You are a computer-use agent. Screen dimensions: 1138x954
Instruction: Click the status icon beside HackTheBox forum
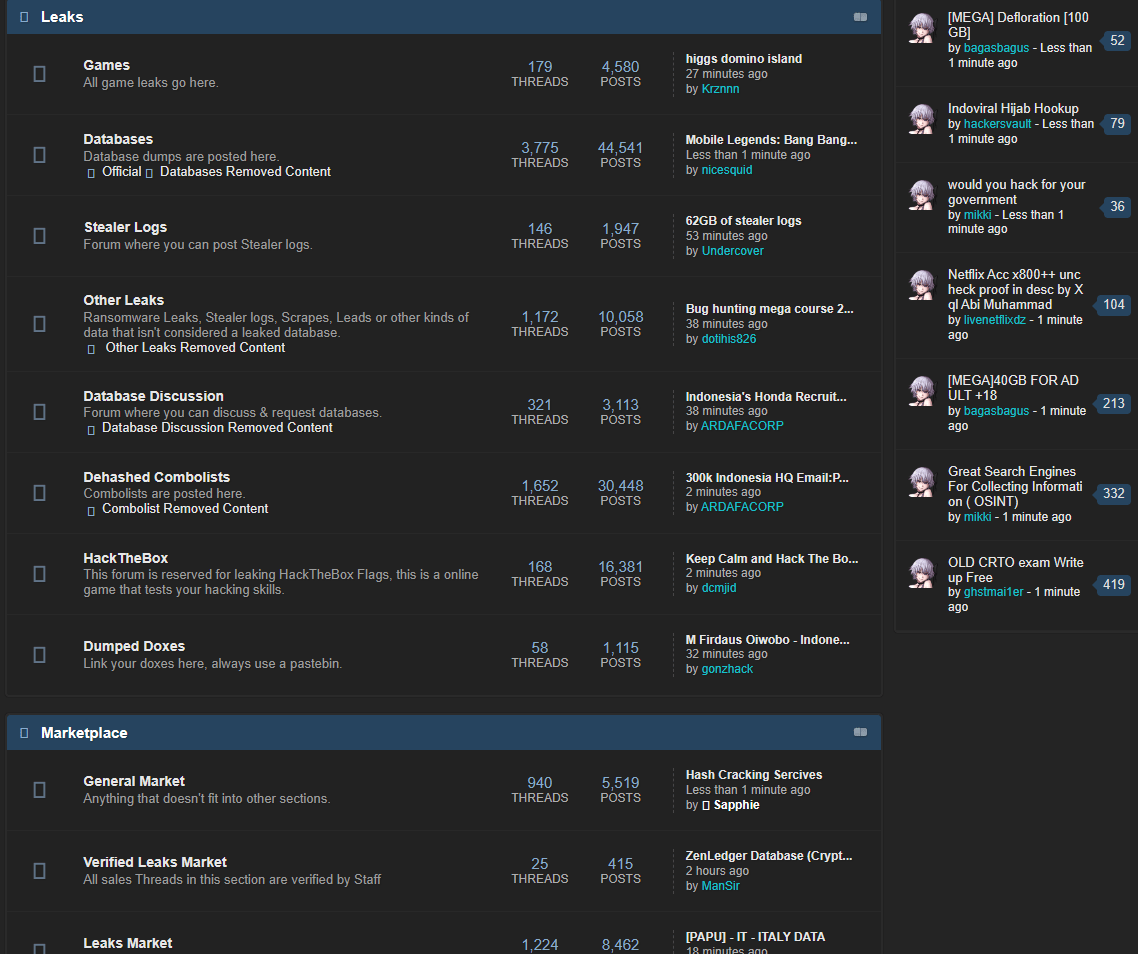[39, 574]
